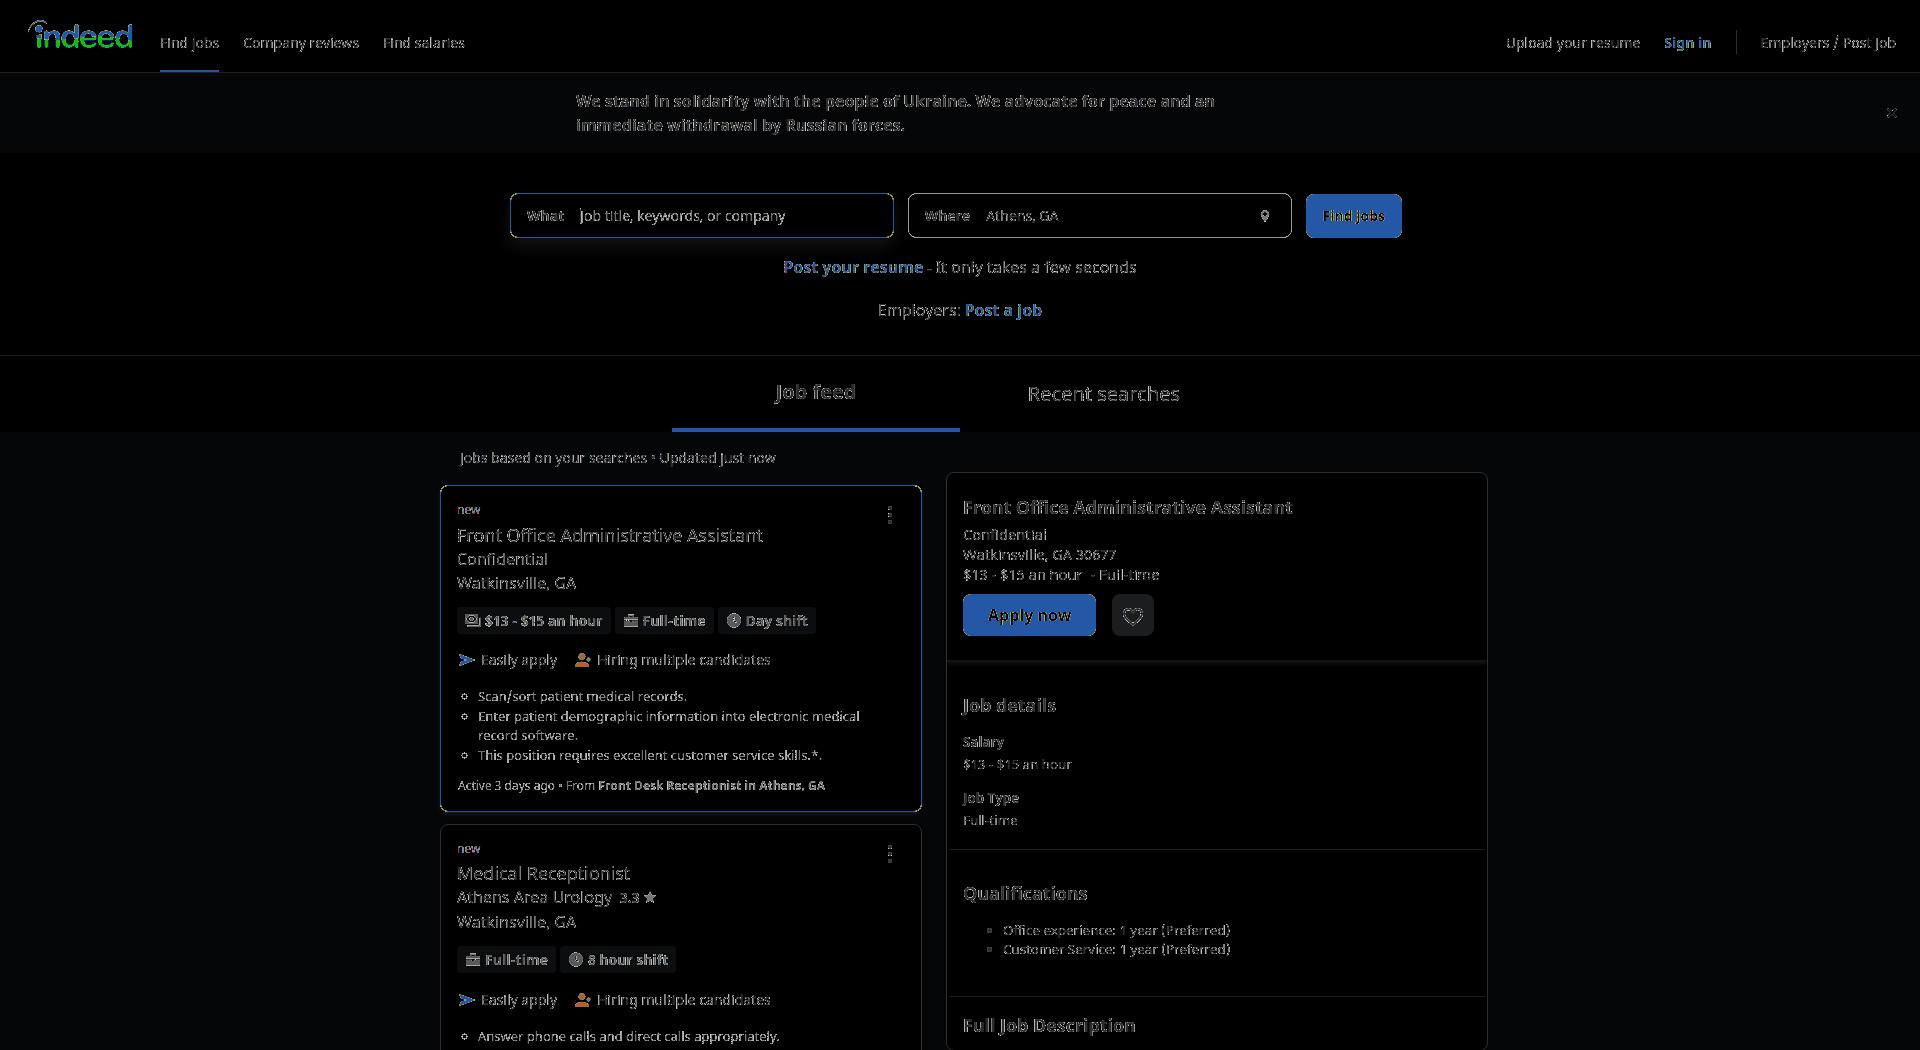Click the Post your resume link
Image resolution: width=1920 pixels, height=1050 pixels.
coord(852,267)
